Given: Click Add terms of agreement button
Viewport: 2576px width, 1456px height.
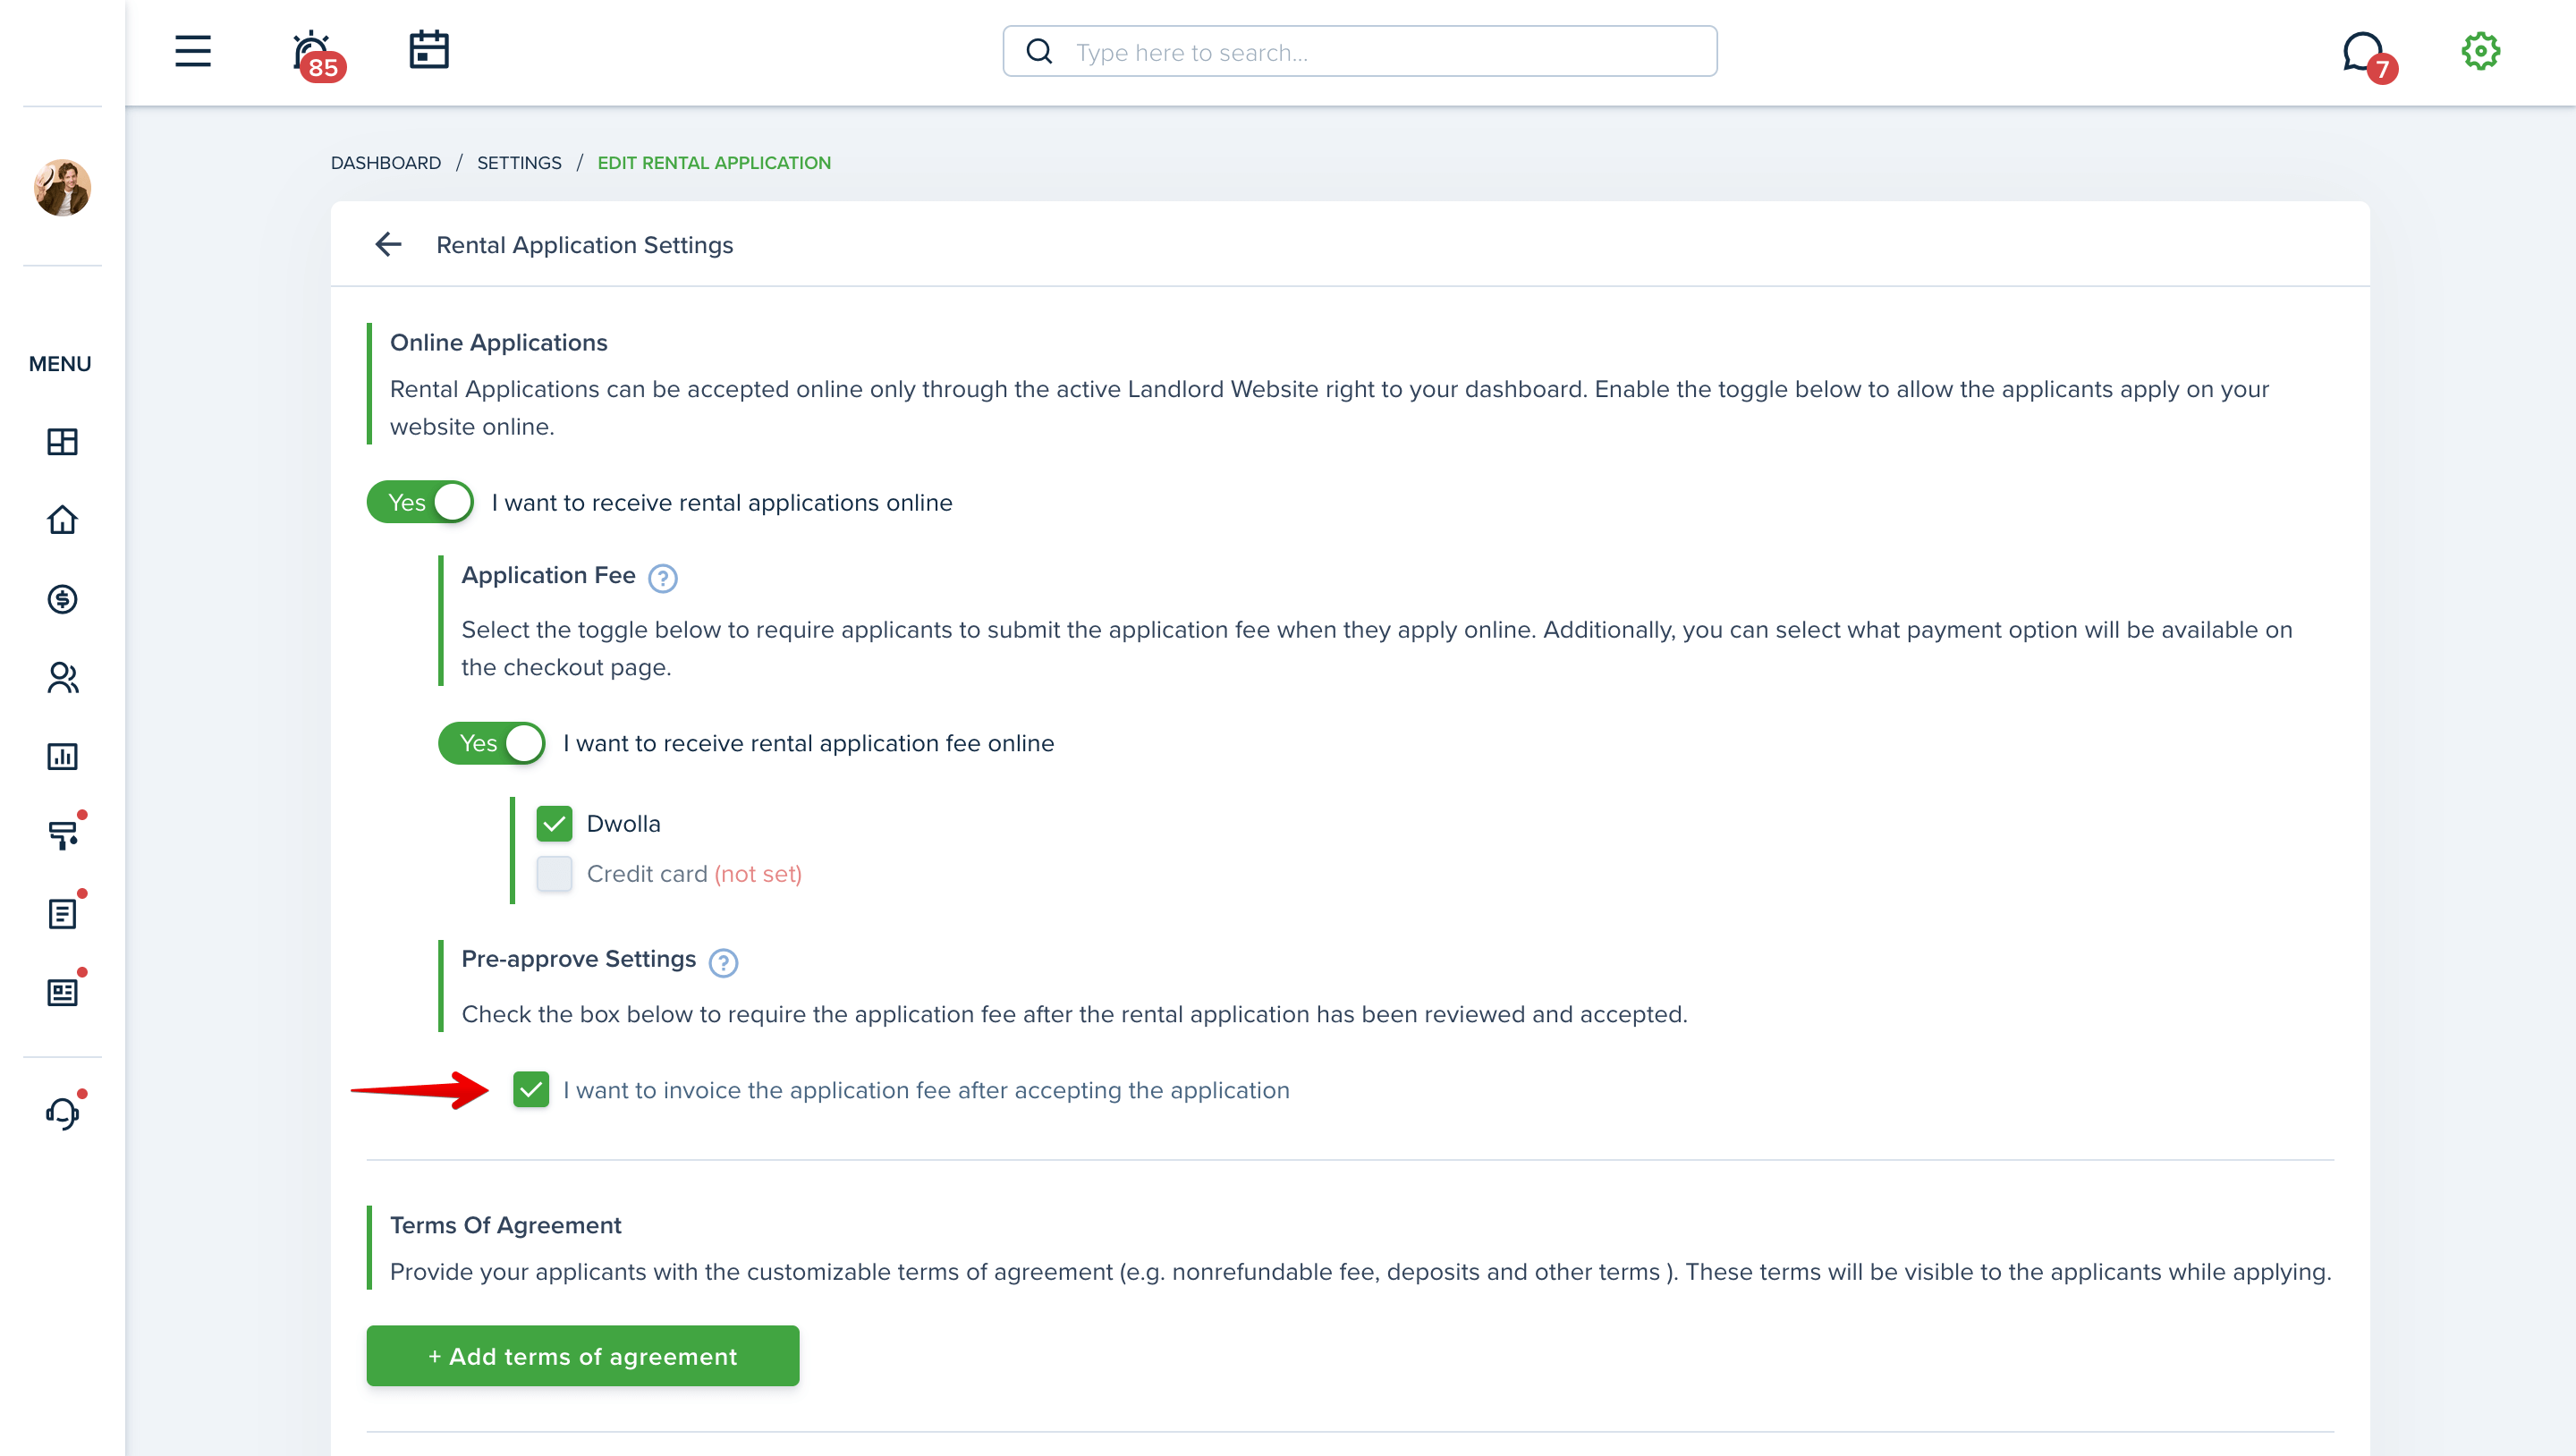Looking at the screenshot, I should click(583, 1356).
